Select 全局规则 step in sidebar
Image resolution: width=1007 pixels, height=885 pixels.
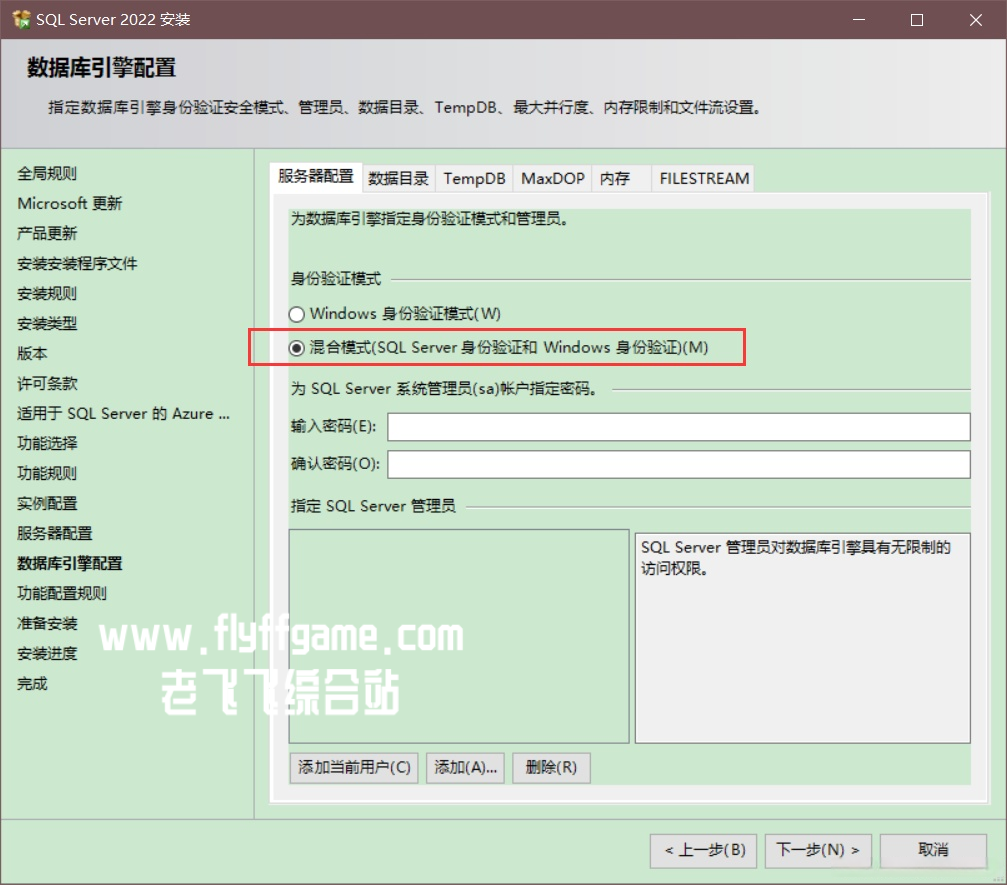(x=47, y=173)
